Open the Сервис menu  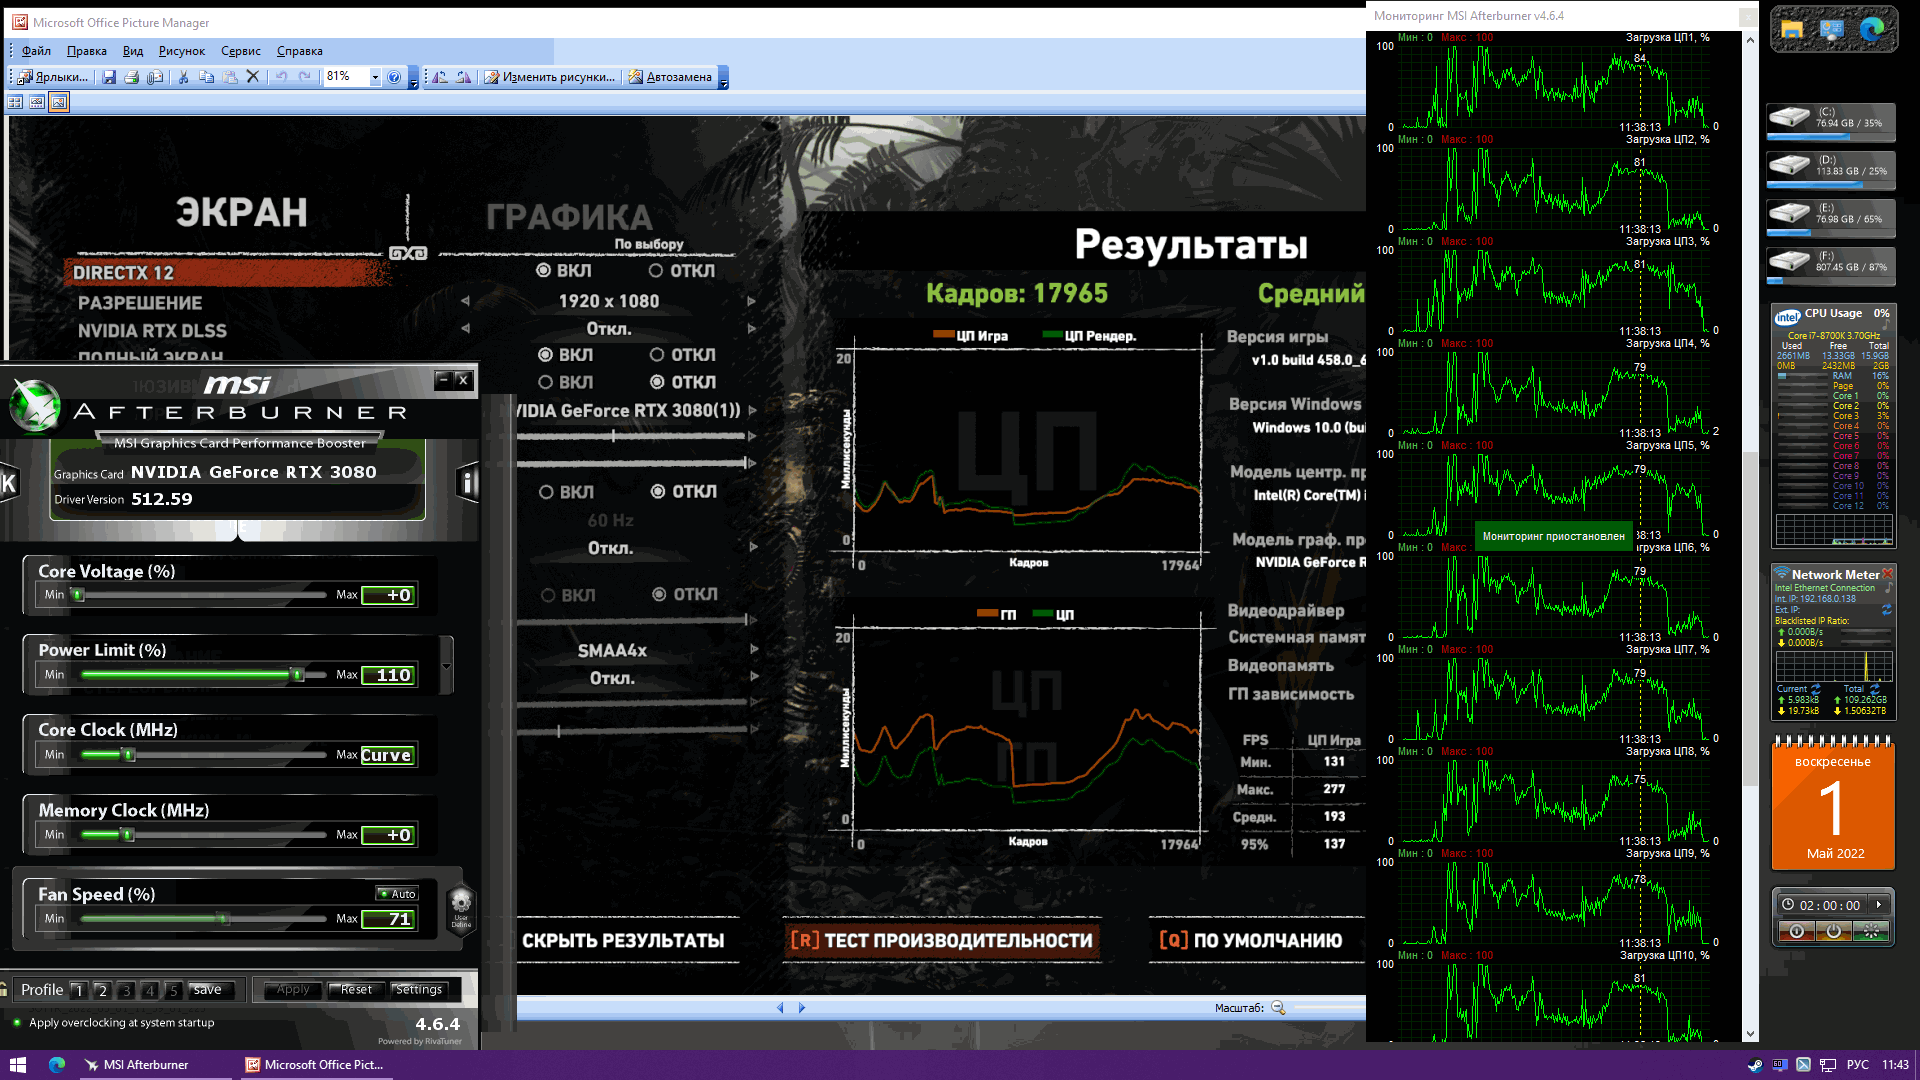[x=240, y=51]
